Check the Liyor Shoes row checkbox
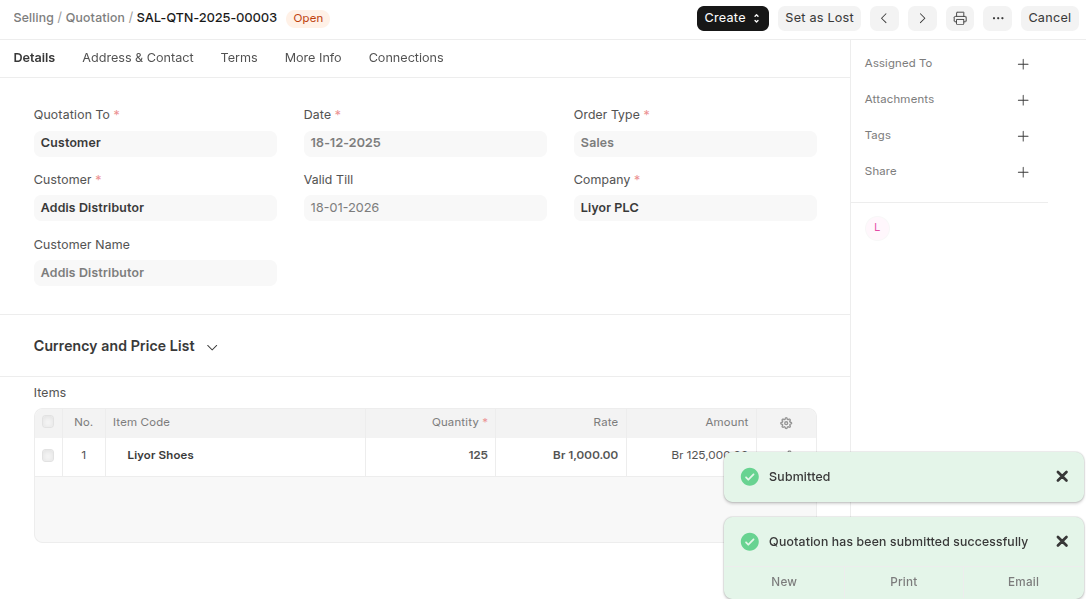Image resolution: width=1086 pixels, height=599 pixels. click(48, 456)
